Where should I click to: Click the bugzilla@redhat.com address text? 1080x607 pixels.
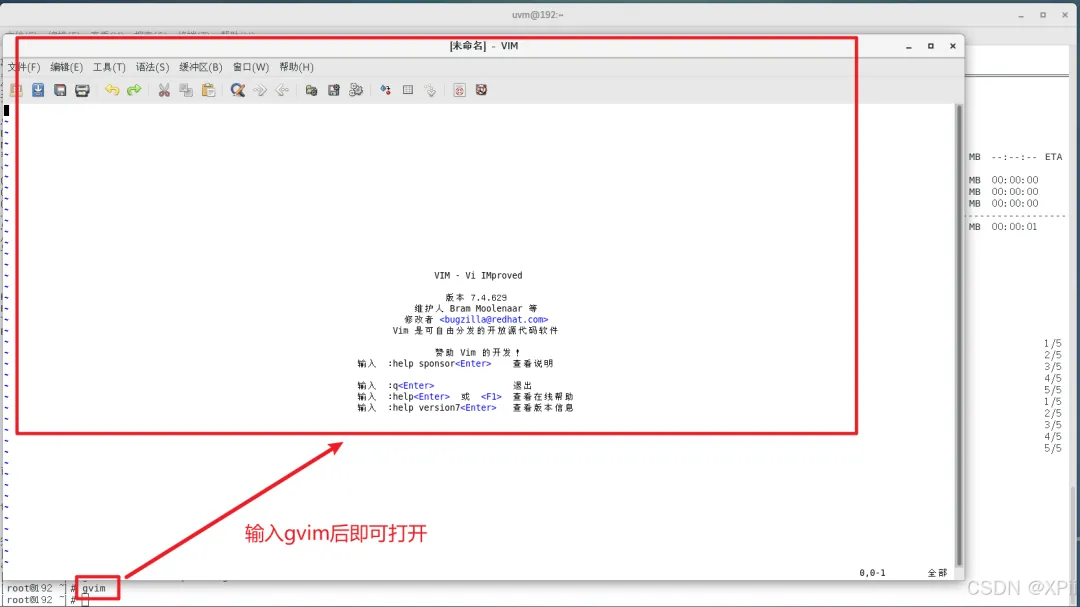(494, 320)
